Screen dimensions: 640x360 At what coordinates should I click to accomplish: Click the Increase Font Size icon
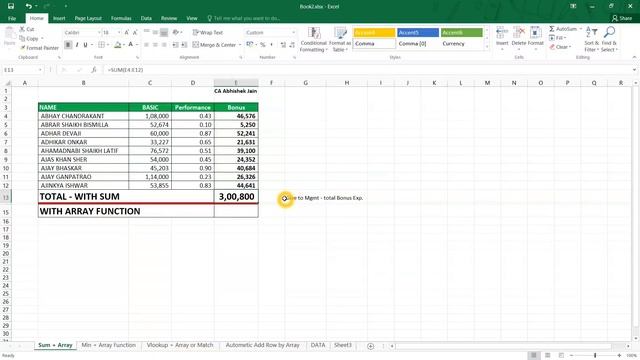[127, 32]
